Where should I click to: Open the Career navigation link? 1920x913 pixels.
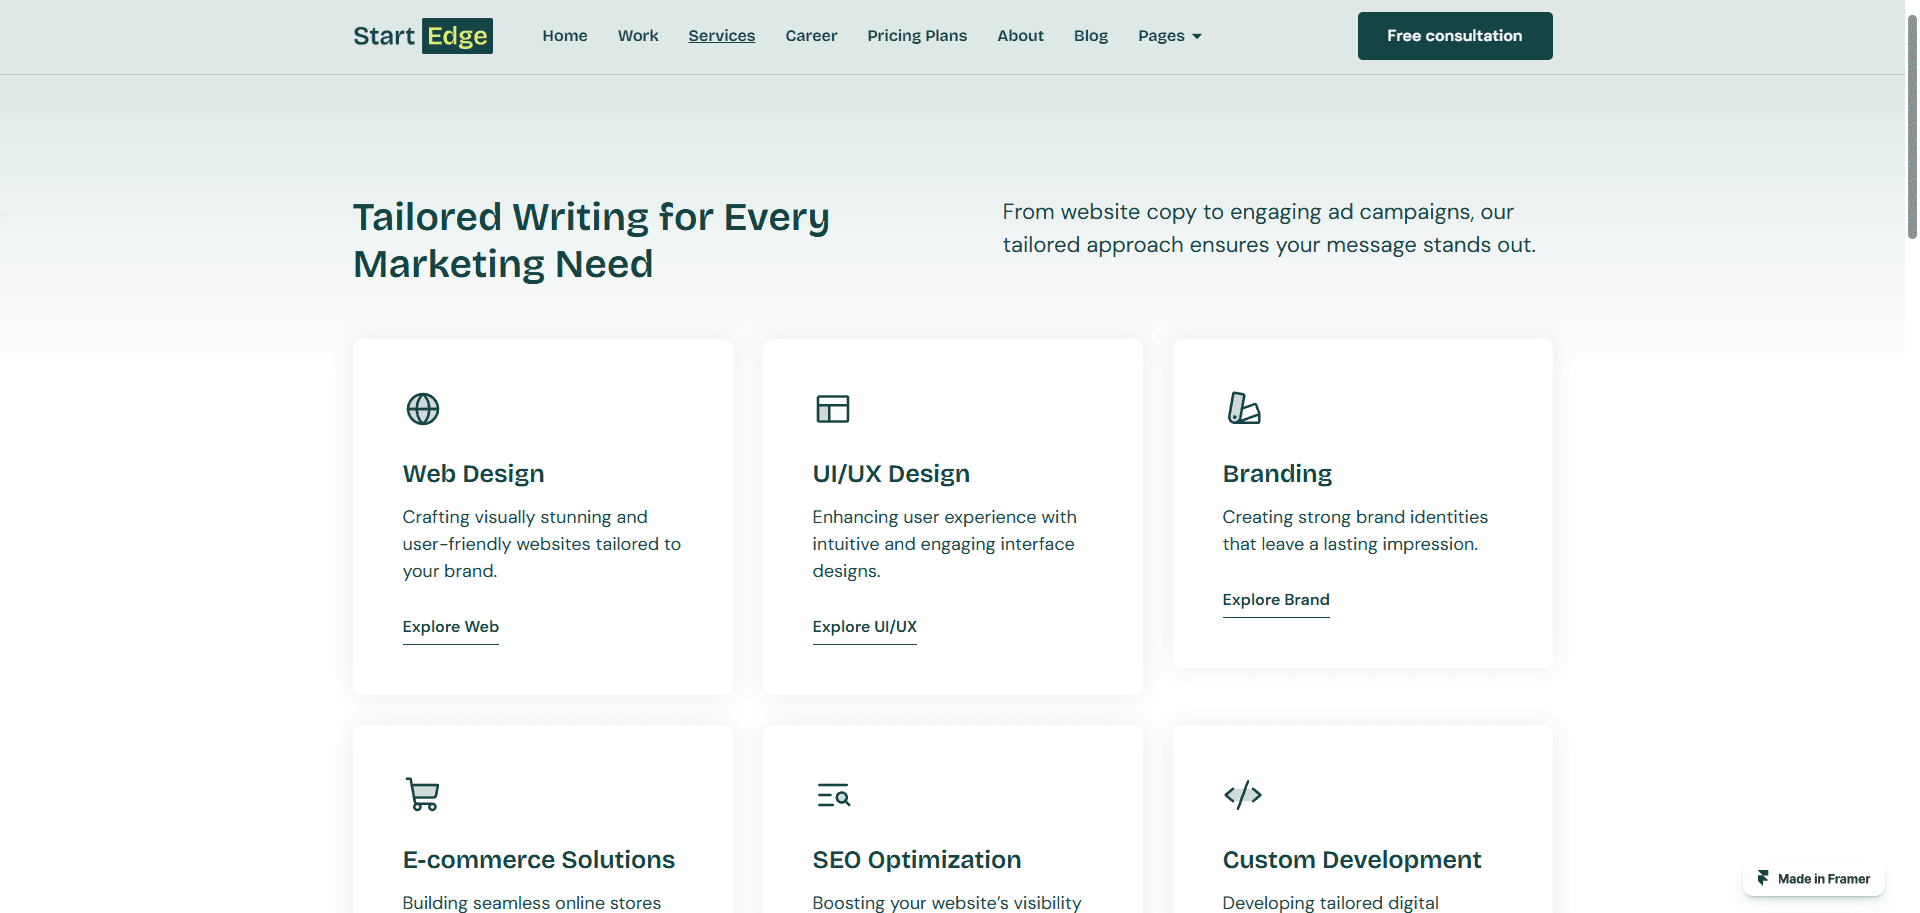[x=811, y=36]
